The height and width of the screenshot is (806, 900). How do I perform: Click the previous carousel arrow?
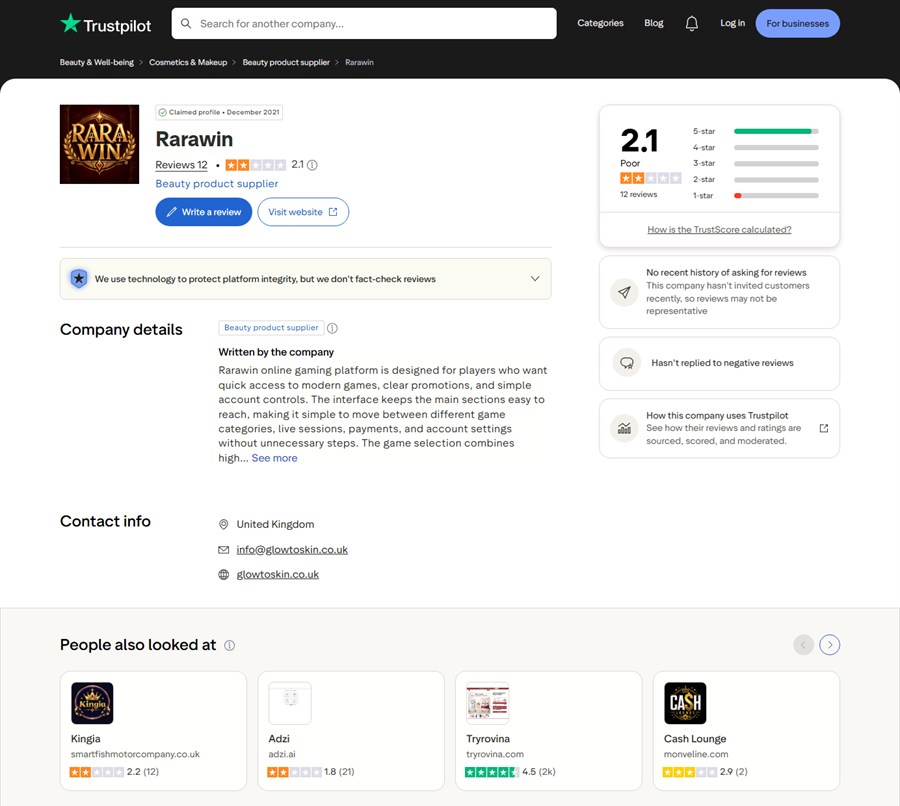tap(804, 645)
